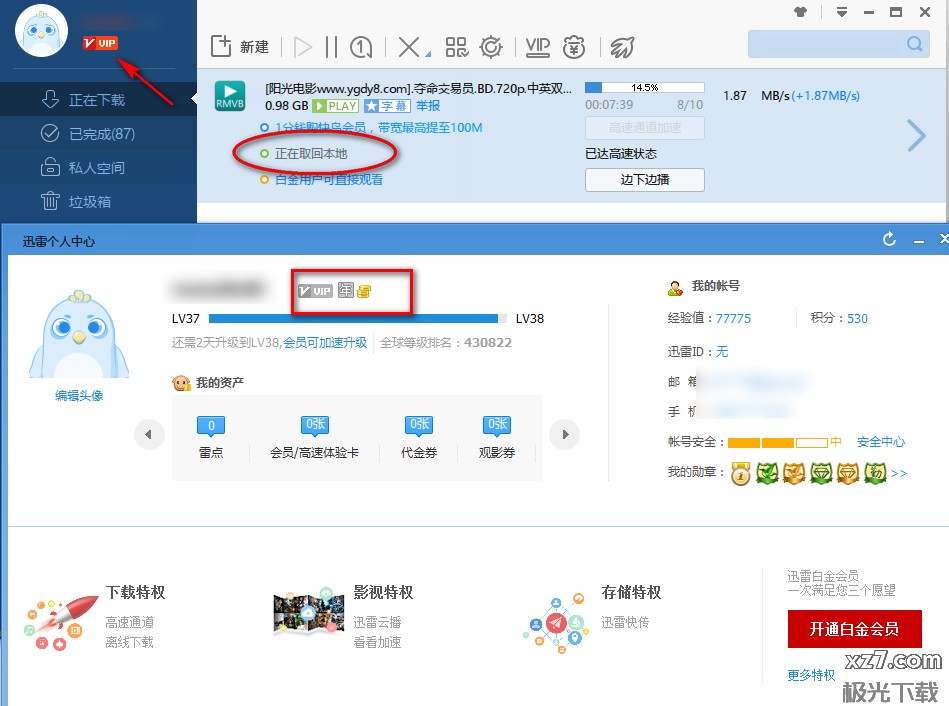The image size is (949, 706).
Task: Expand task details with the right chevron
Action: (x=916, y=136)
